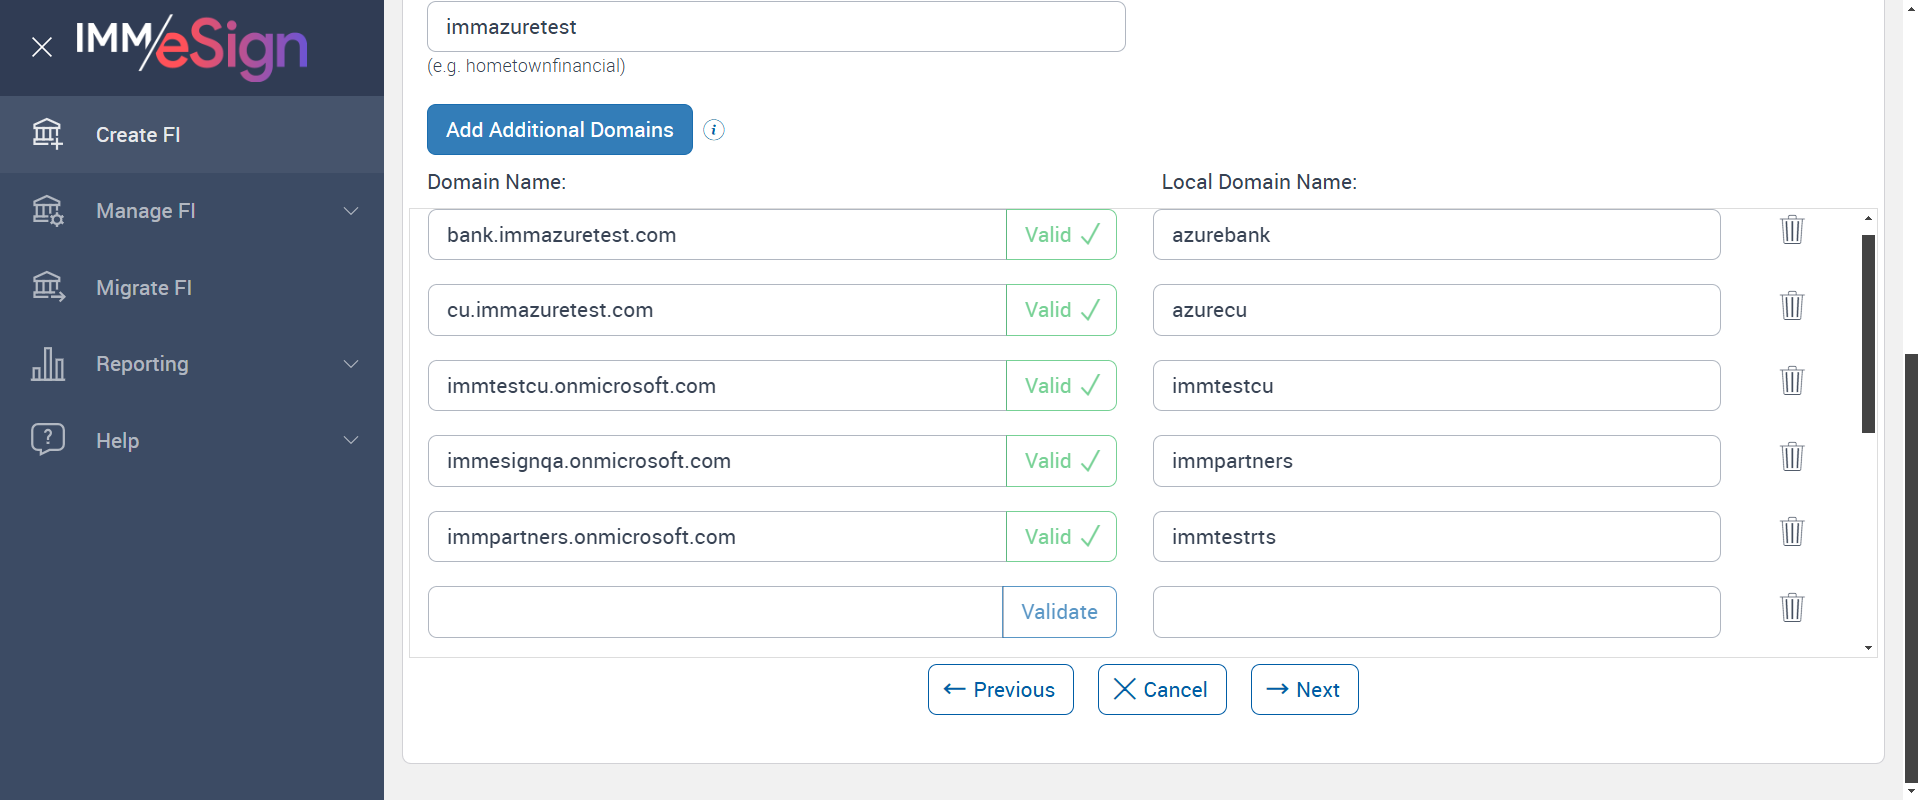The image size is (1920, 800).
Task: Go to the Next step
Action: 1304,690
